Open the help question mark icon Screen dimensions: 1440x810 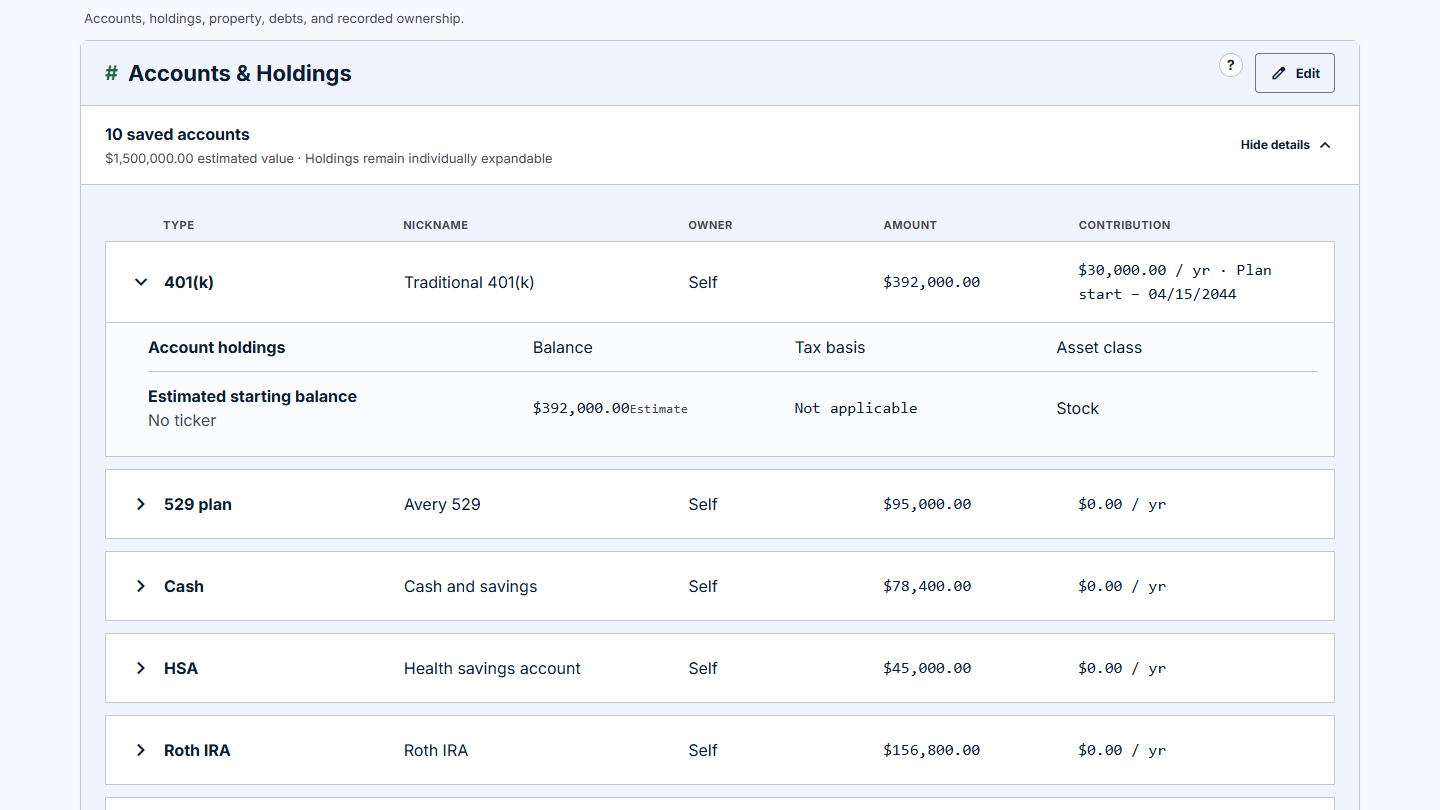pyautogui.click(x=1231, y=65)
